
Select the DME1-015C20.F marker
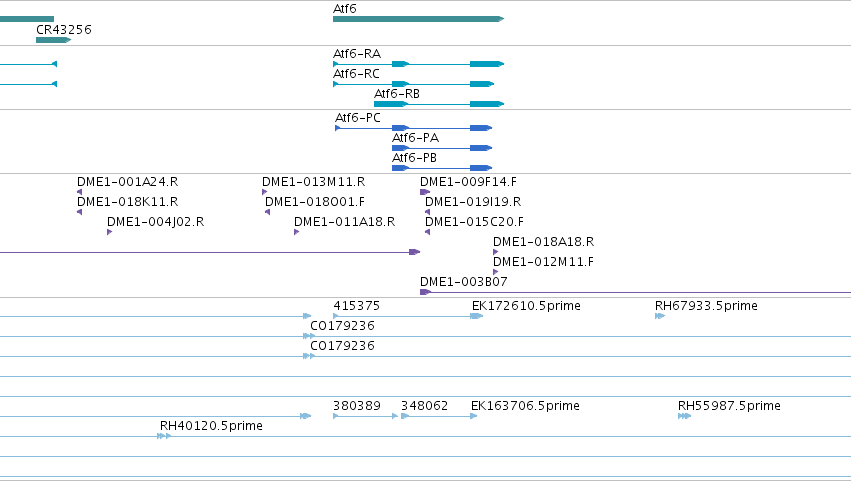pyautogui.click(x=428, y=232)
